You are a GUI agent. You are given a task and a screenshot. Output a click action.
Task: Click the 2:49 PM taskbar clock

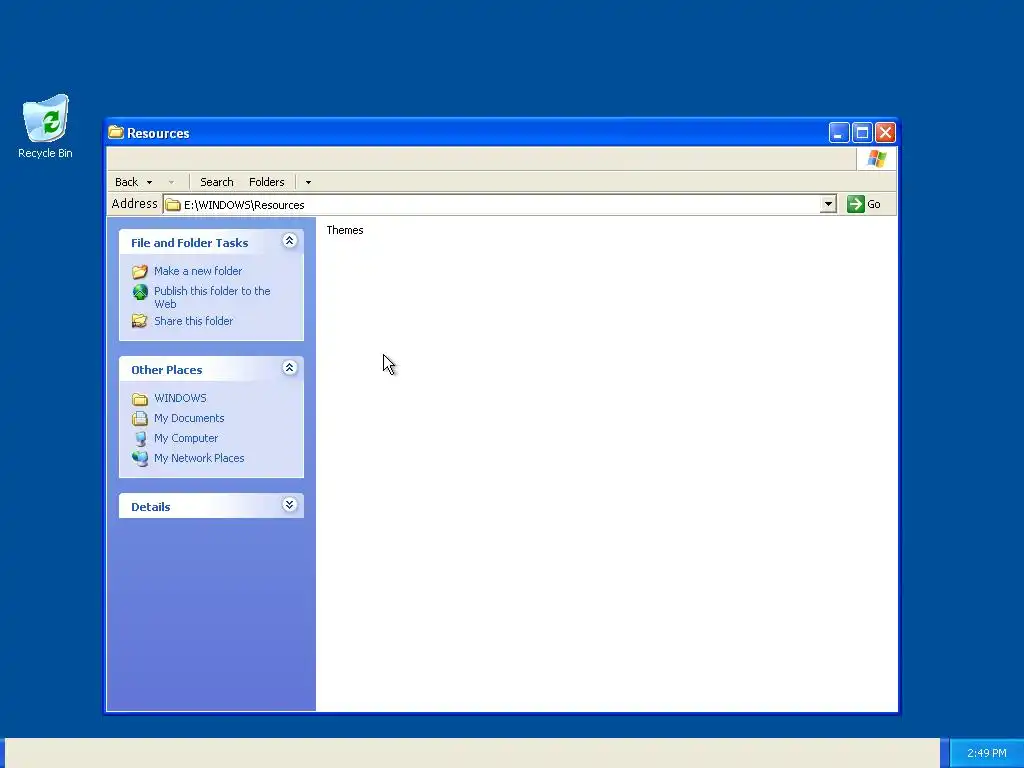(986, 753)
